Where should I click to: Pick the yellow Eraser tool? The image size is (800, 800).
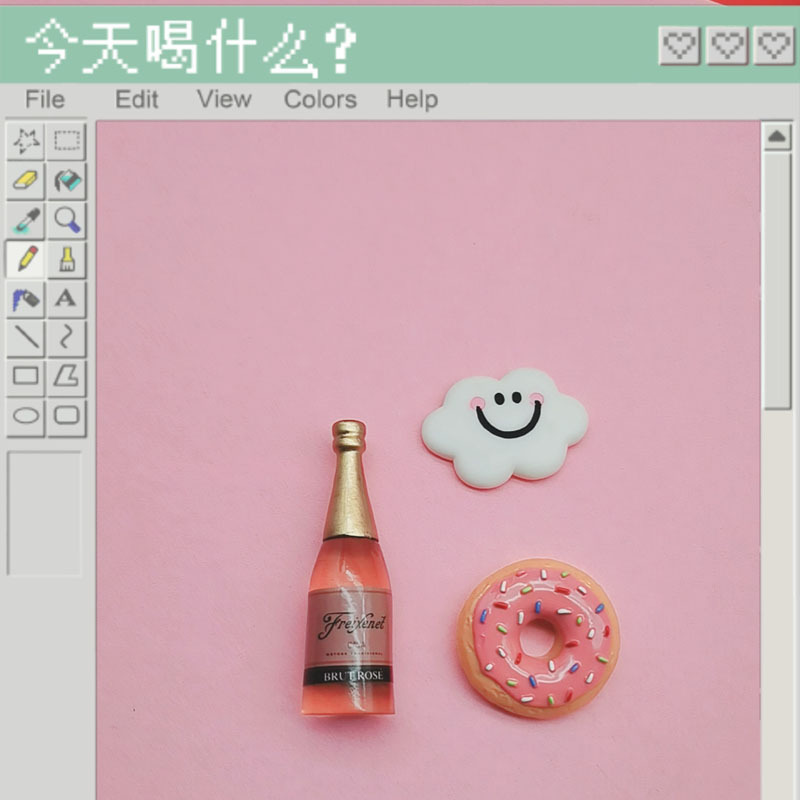[26, 181]
